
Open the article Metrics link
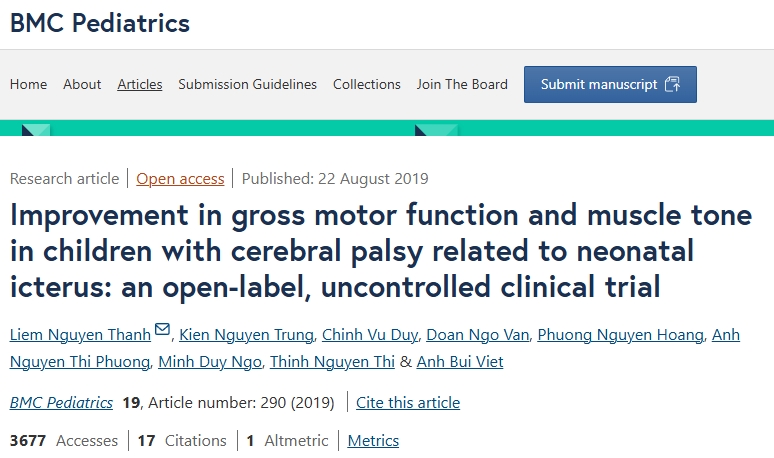[373, 441]
